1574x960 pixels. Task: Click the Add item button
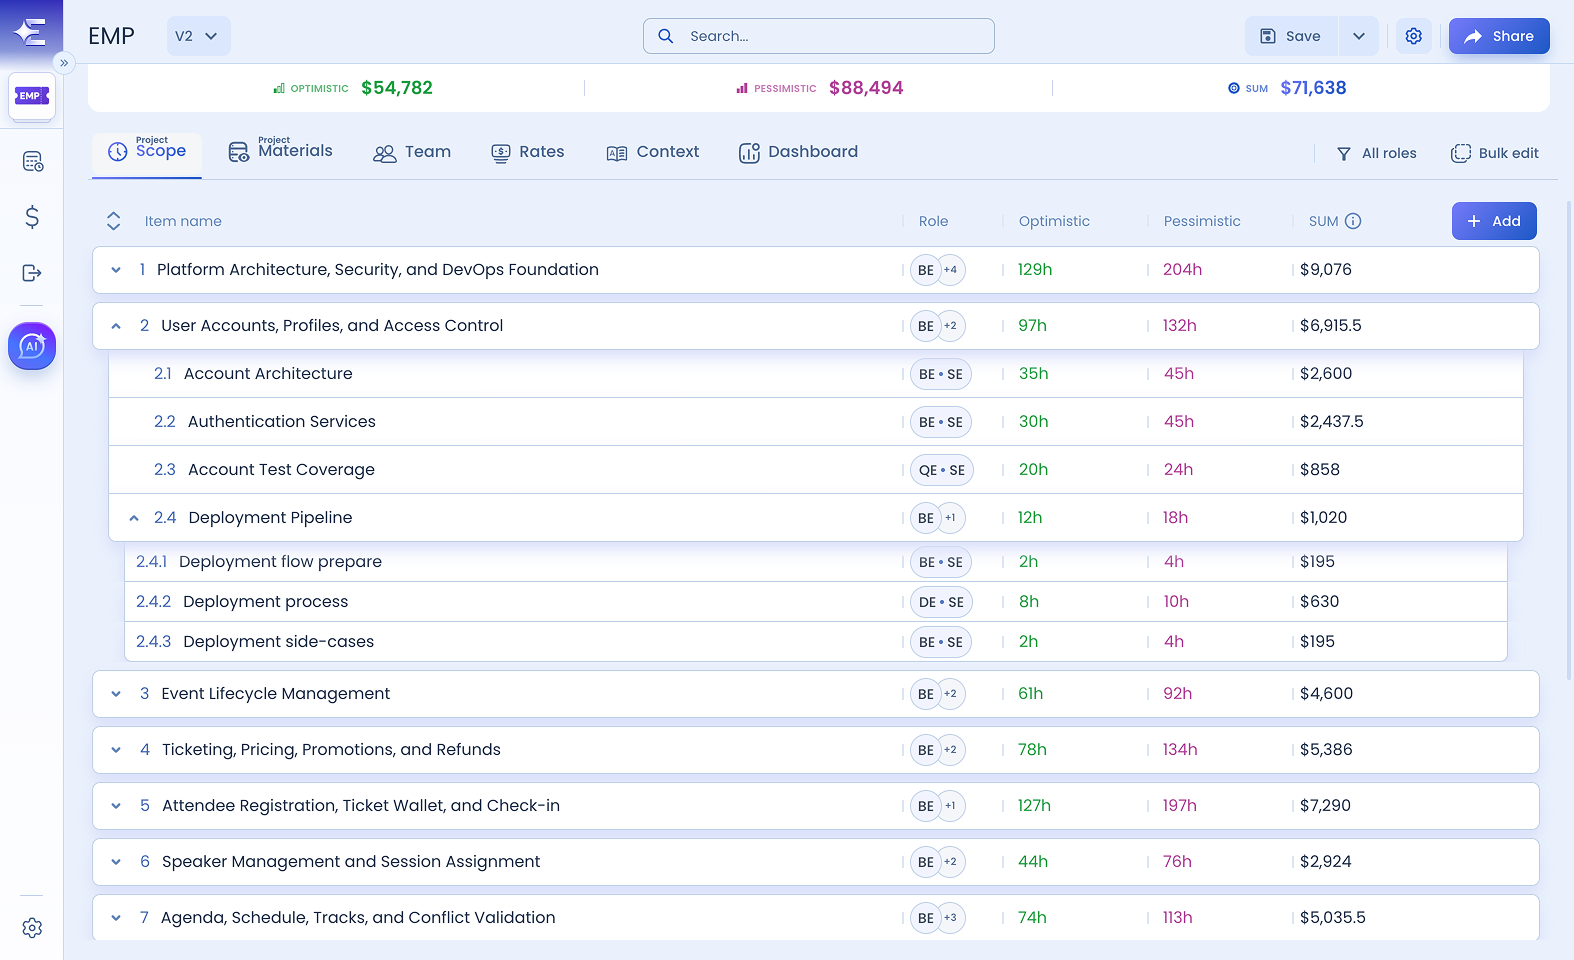(1494, 221)
